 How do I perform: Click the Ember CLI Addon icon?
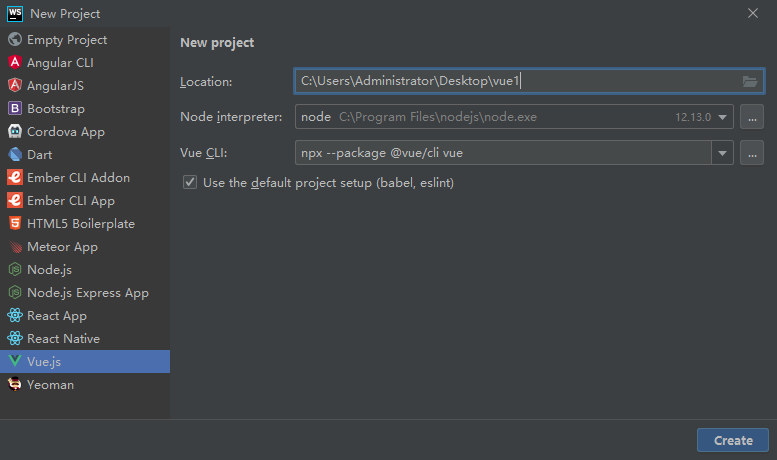pyautogui.click(x=15, y=177)
